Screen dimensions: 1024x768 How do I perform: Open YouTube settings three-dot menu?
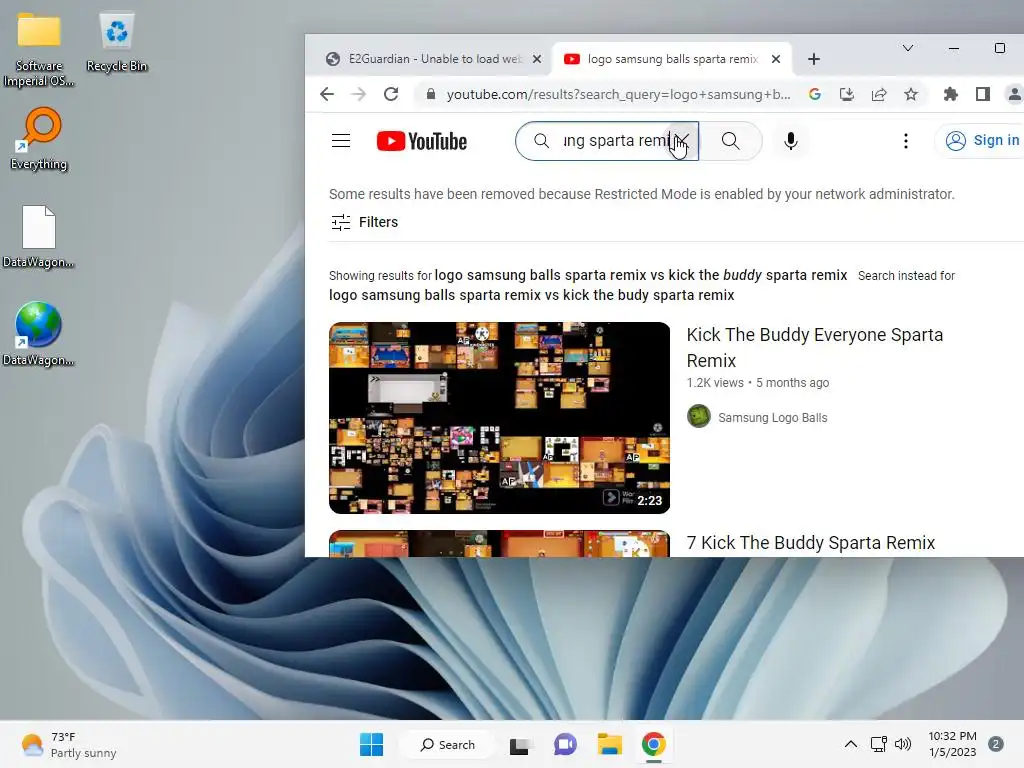click(905, 141)
